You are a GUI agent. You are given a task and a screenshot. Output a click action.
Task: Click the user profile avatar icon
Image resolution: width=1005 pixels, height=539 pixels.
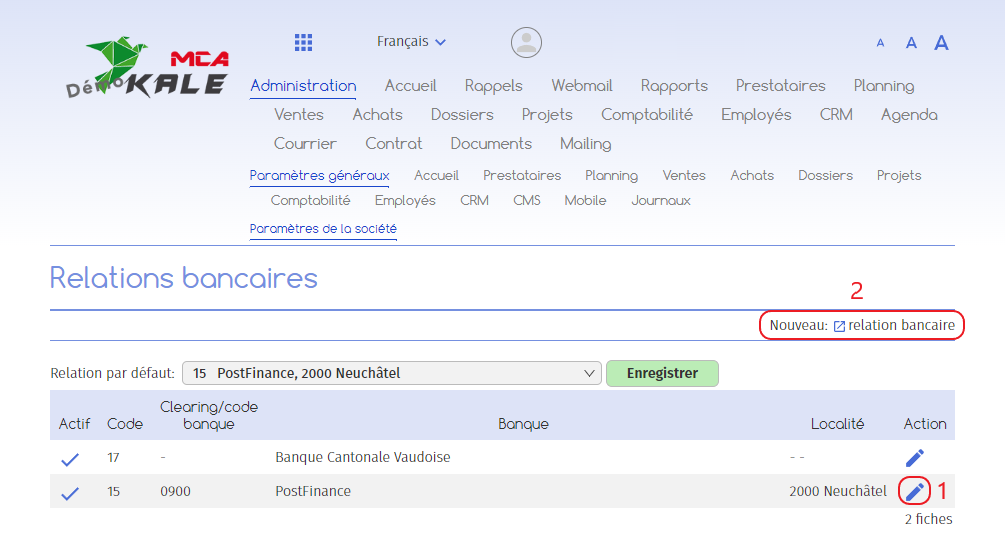(x=526, y=42)
